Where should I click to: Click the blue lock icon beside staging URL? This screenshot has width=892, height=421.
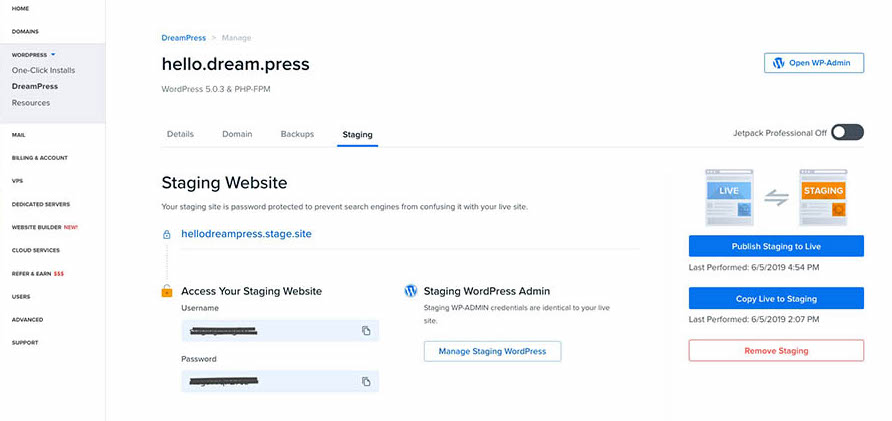point(167,234)
